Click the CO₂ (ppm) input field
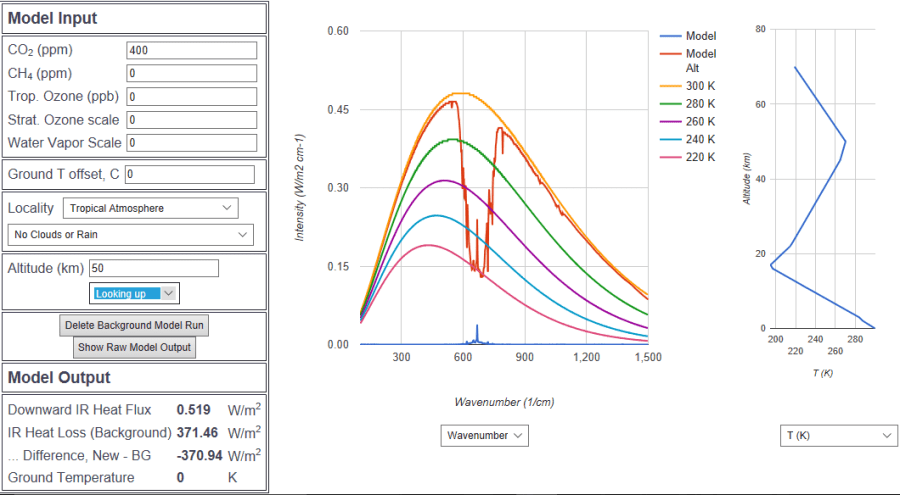900x495 pixels. pos(192,50)
